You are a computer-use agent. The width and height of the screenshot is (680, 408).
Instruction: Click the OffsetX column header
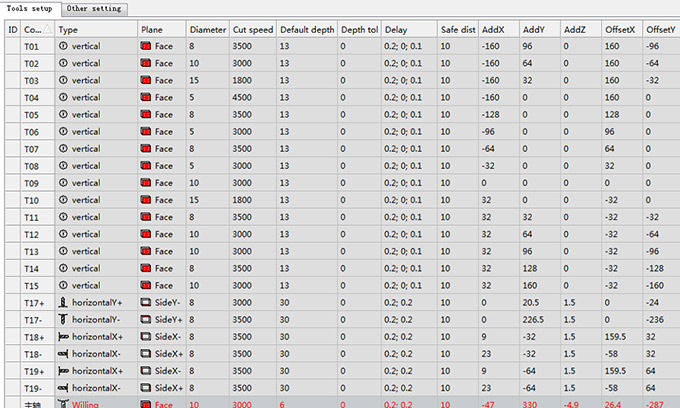click(620, 30)
